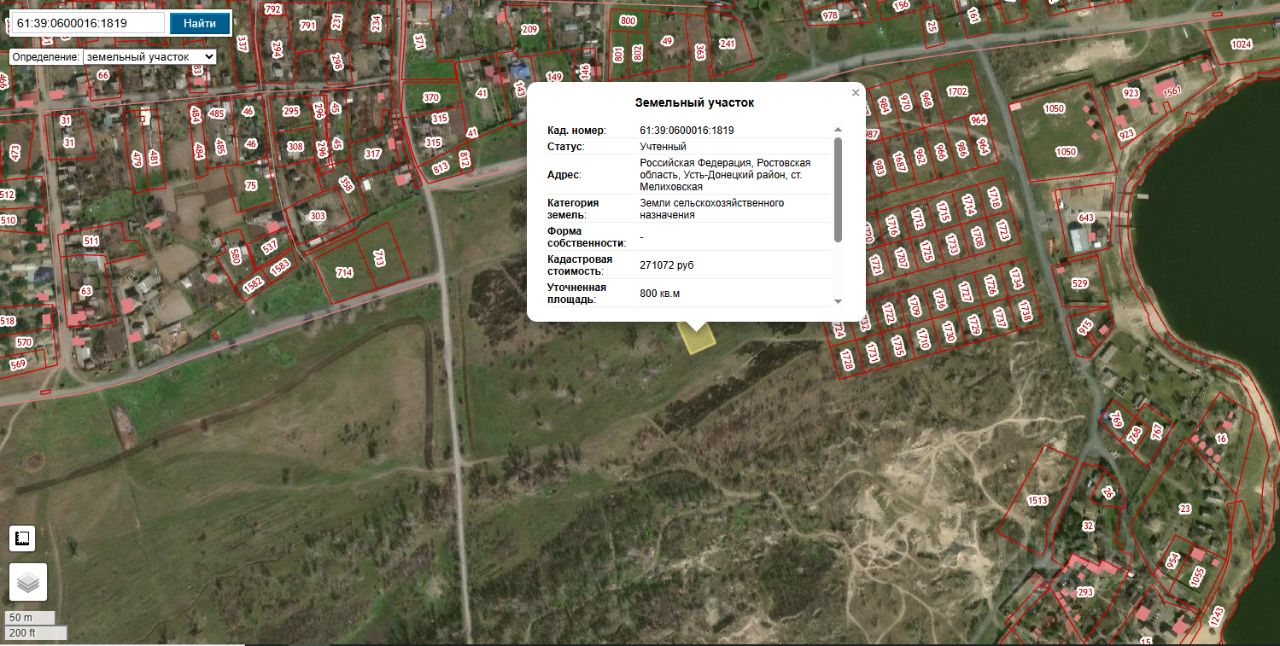Image resolution: width=1280 pixels, height=646 pixels.
Task: Click area value 800 кв.м
Action: point(660,293)
